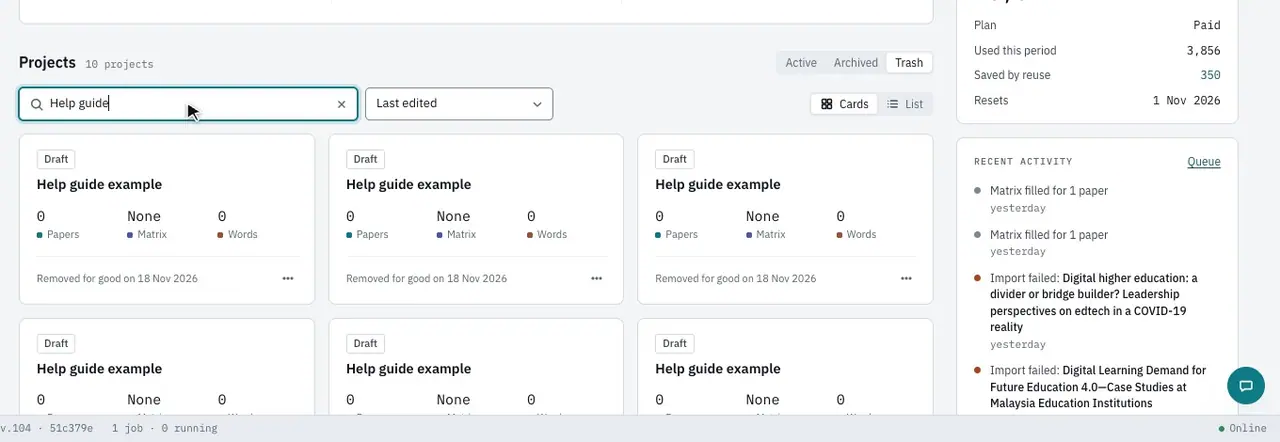
Task: Open the Queue link in Recent Activity
Action: pos(1204,162)
